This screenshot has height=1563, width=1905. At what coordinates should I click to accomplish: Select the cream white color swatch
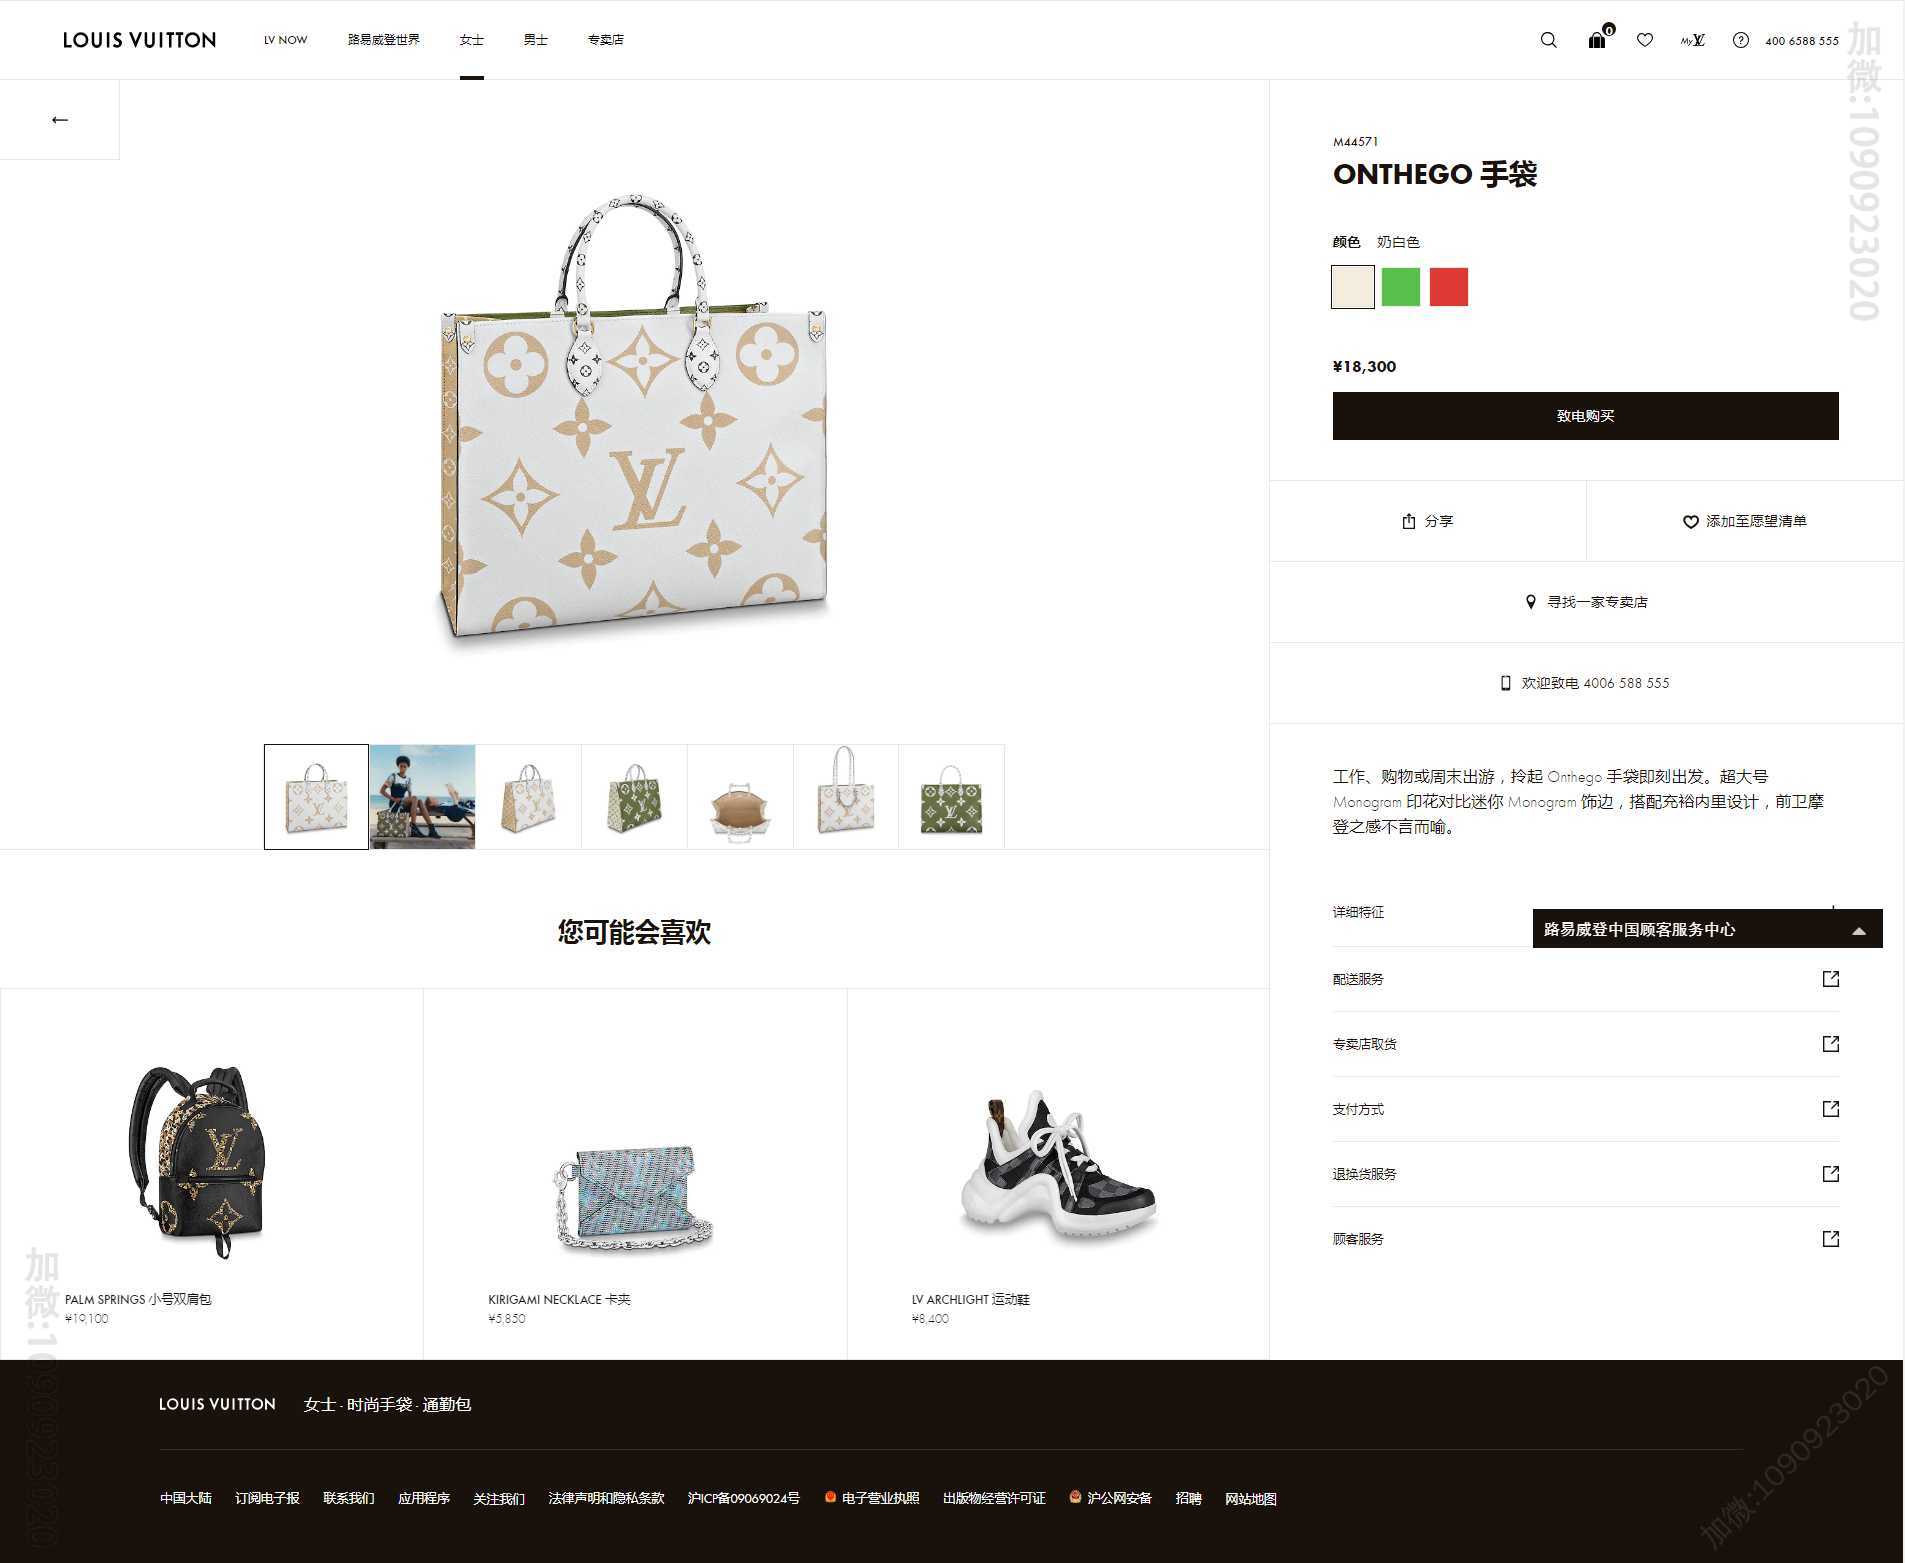point(1352,286)
